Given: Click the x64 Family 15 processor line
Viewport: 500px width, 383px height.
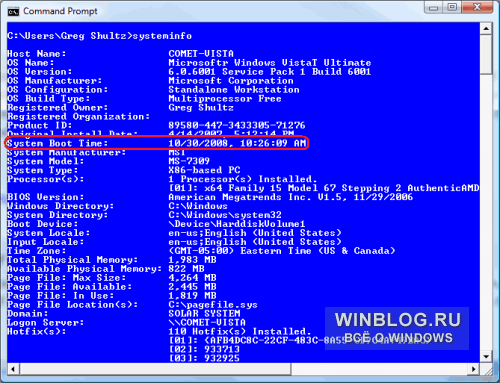Looking at the screenshot, I should (x=324, y=188).
